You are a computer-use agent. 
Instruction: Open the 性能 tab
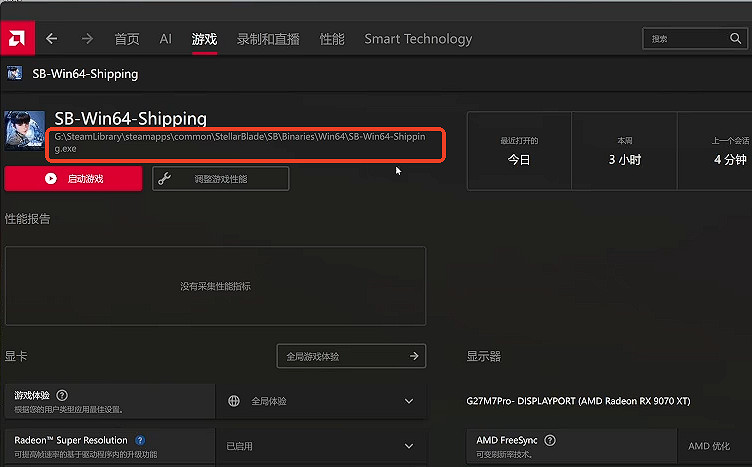(332, 39)
